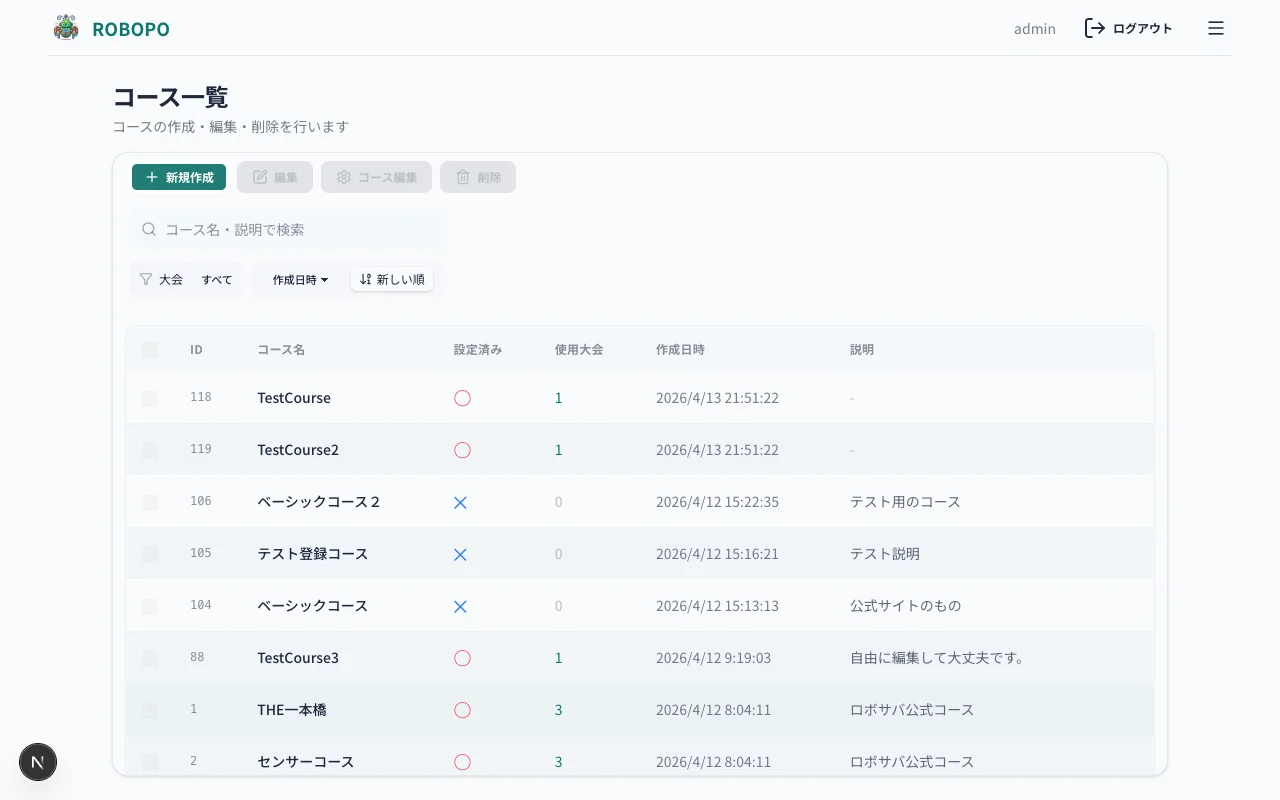The width and height of the screenshot is (1280, 800).
Task: Click the logout arrow icon
Action: click(1095, 28)
